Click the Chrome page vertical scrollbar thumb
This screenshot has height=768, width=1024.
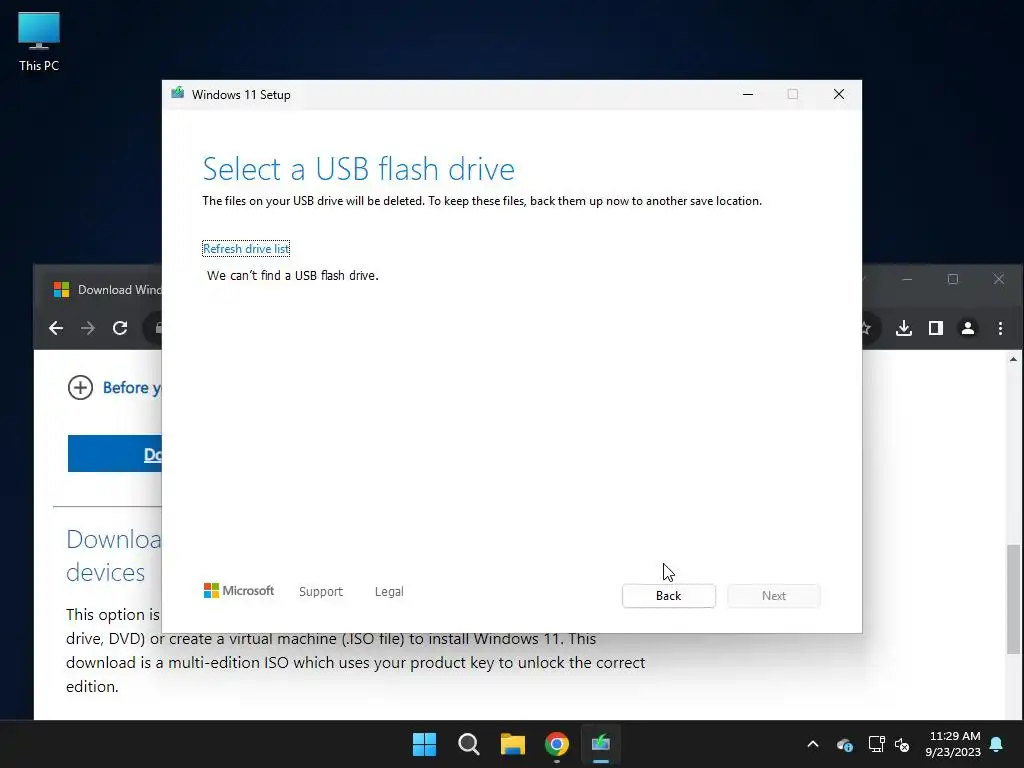tap(1013, 599)
